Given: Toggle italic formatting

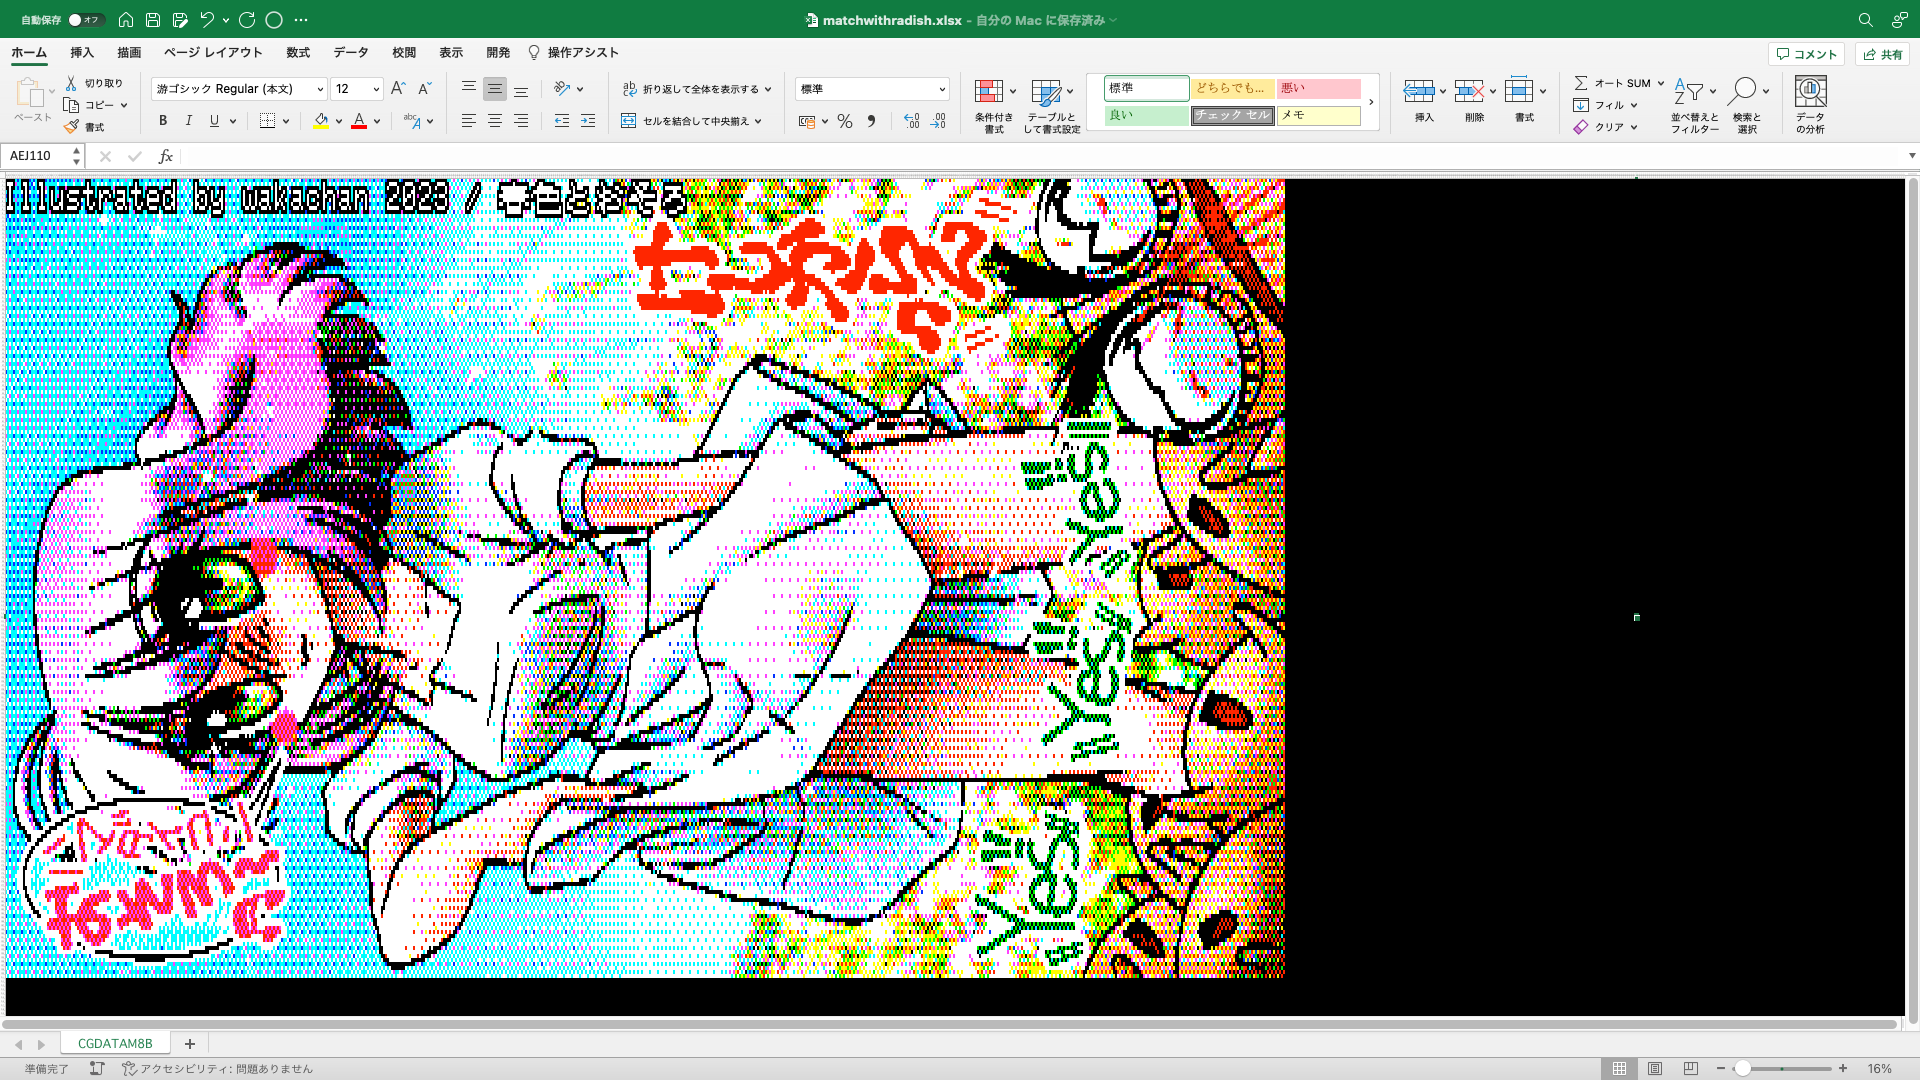Looking at the screenshot, I should 189,121.
